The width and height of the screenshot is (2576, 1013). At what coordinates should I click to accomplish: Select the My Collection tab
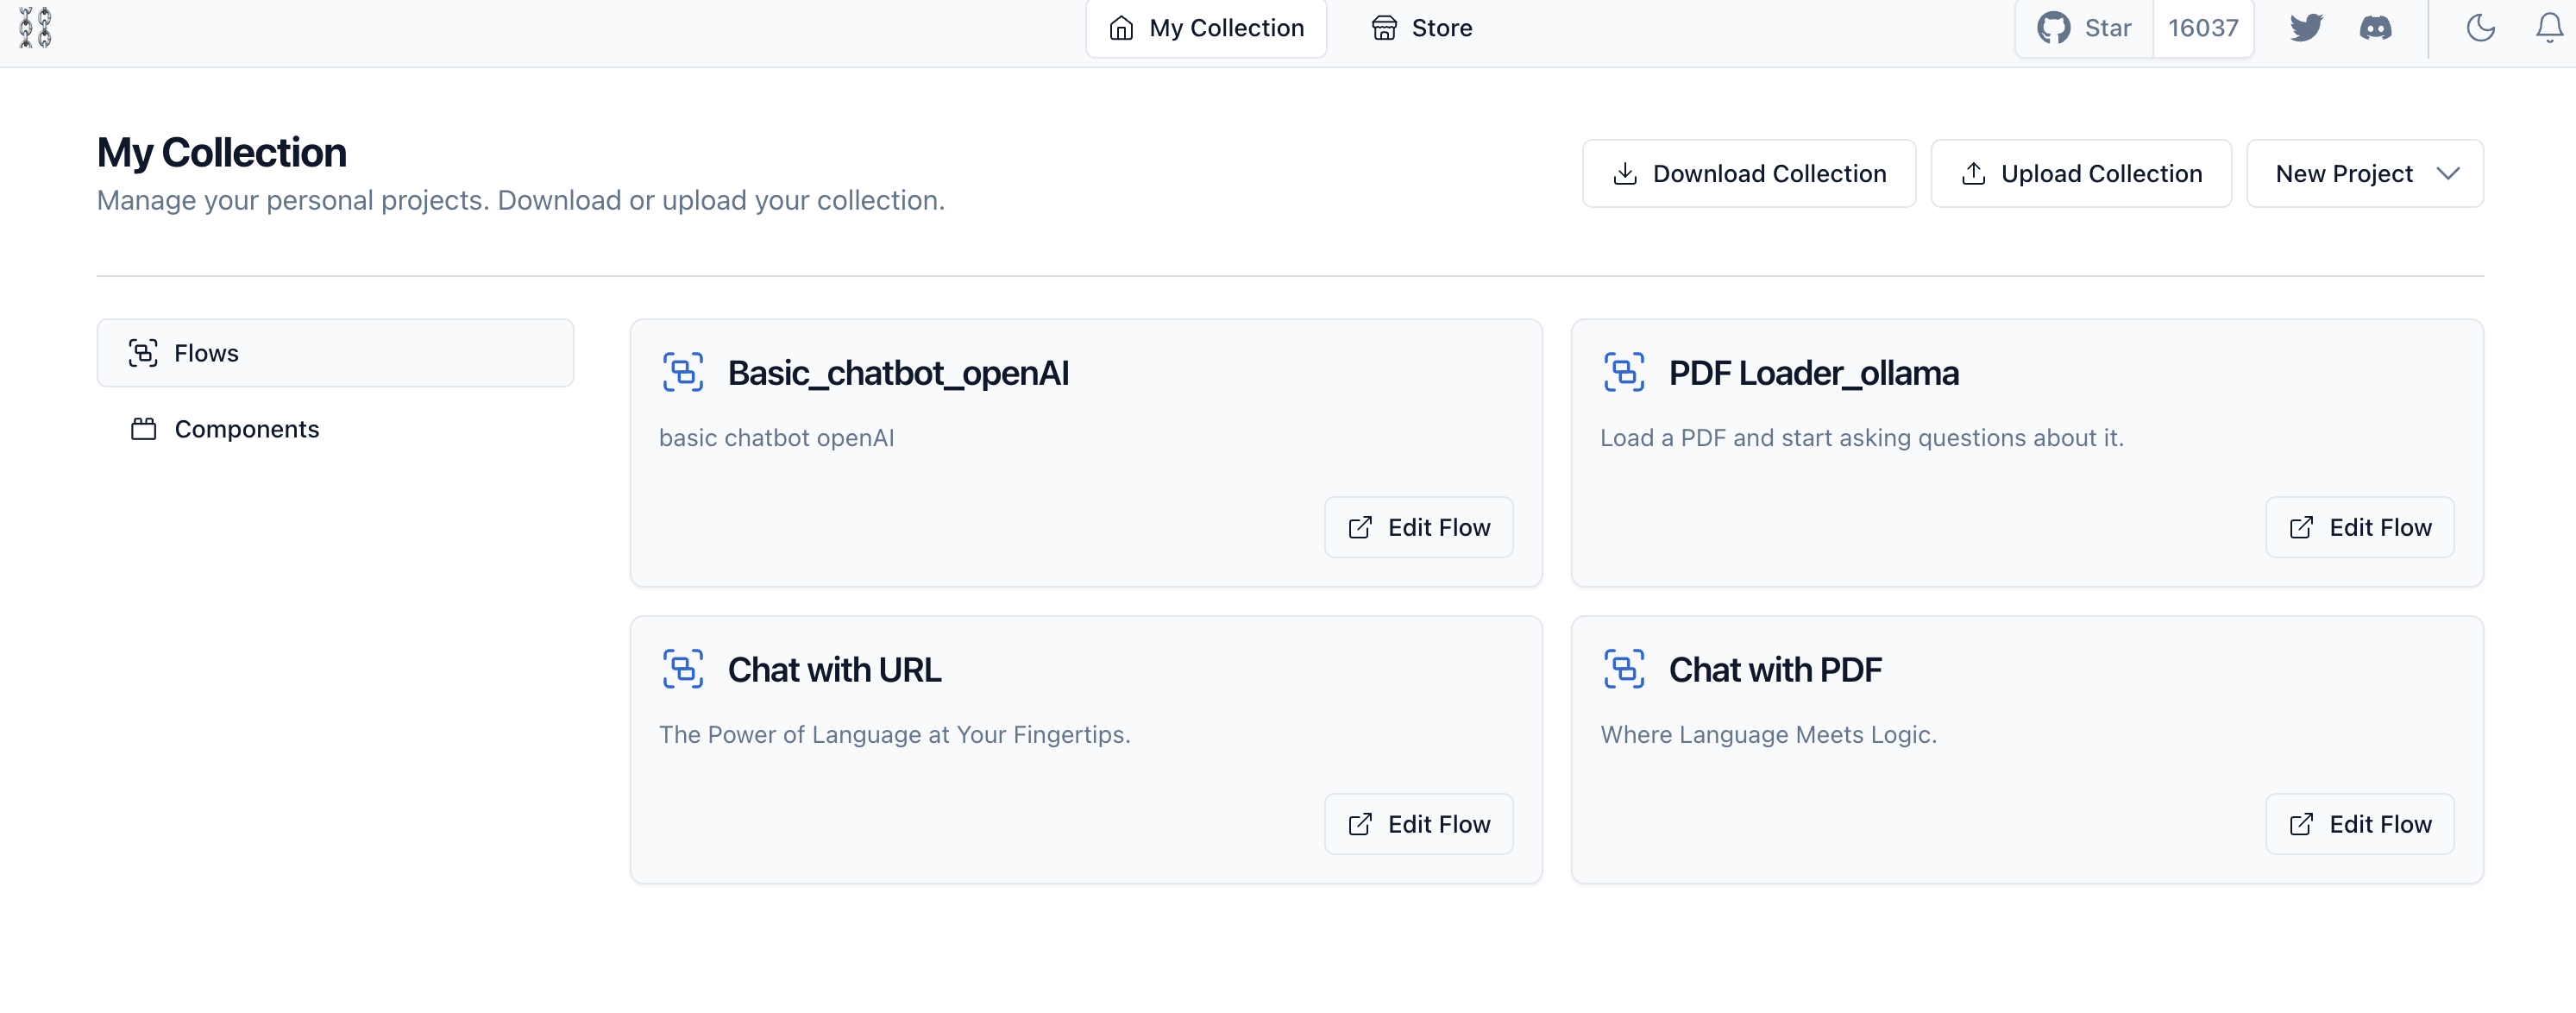click(1206, 27)
